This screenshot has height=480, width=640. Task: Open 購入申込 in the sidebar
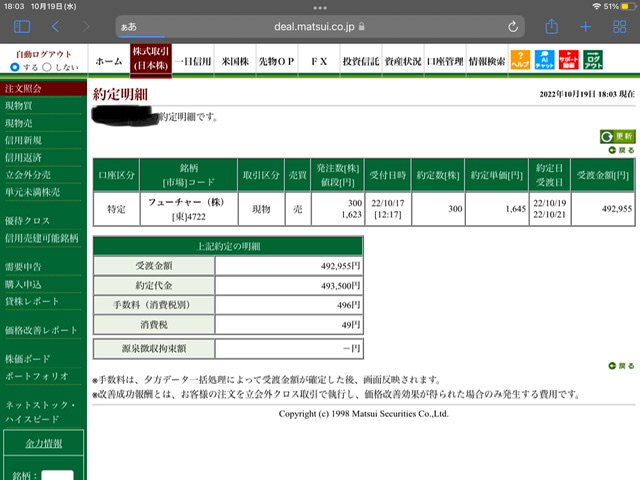(23, 284)
